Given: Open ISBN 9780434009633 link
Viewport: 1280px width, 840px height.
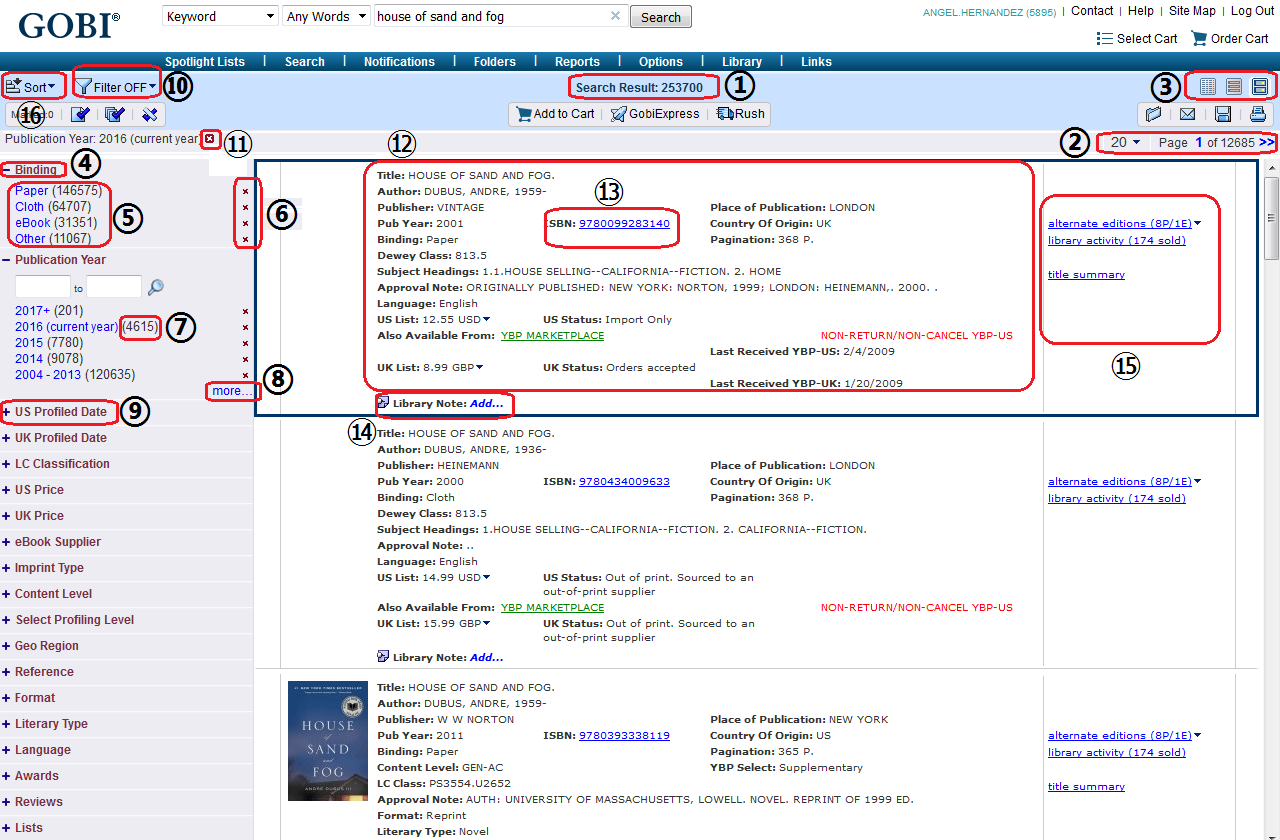Looking at the screenshot, I should coord(624,481).
